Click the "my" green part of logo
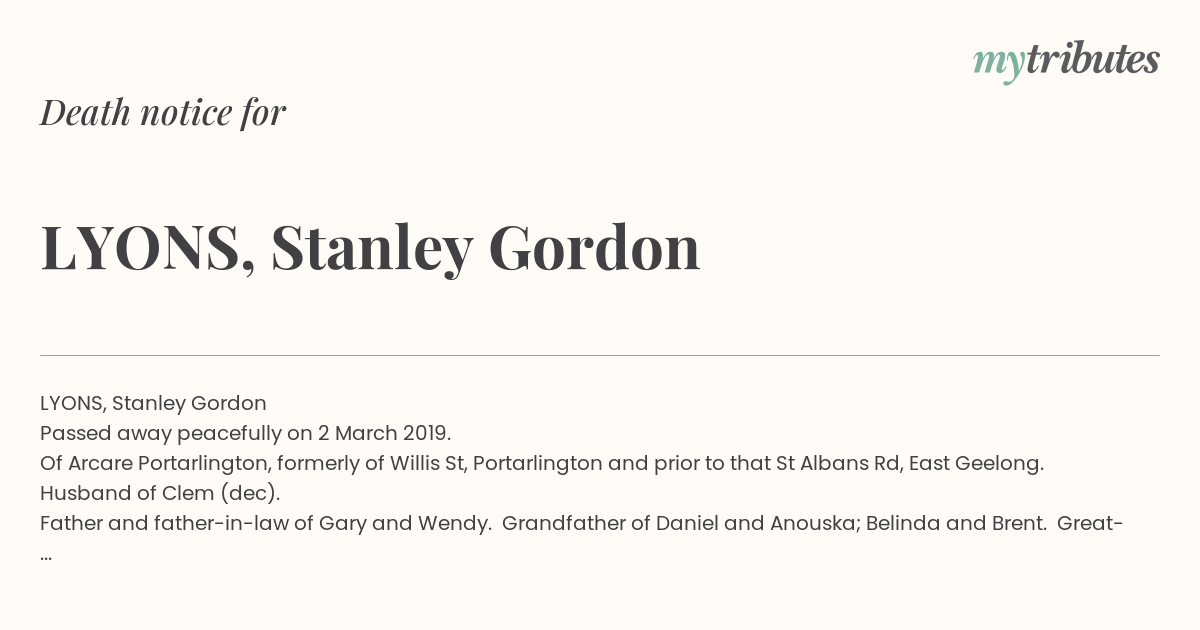The height and width of the screenshot is (630, 1200). click(998, 63)
